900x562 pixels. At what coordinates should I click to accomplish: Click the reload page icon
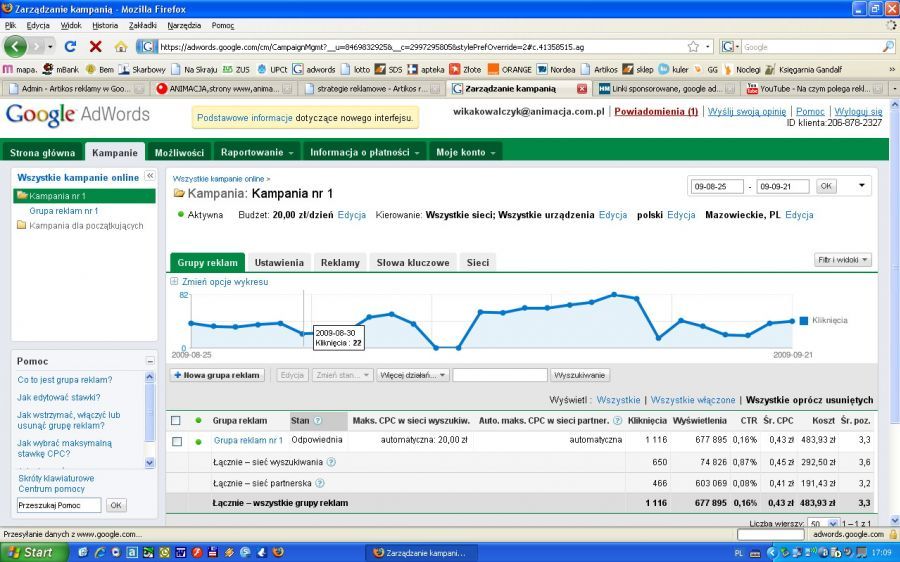pos(70,46)
